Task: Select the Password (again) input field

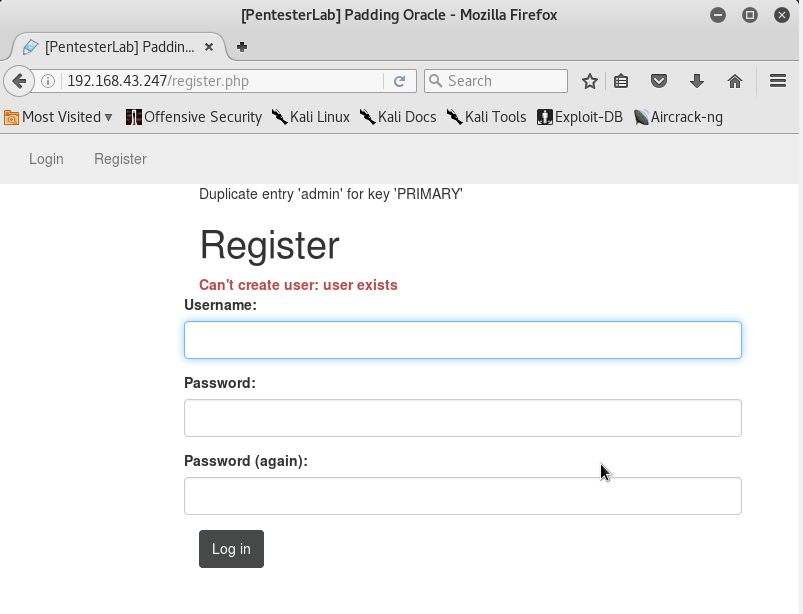Action: point(463,496)
